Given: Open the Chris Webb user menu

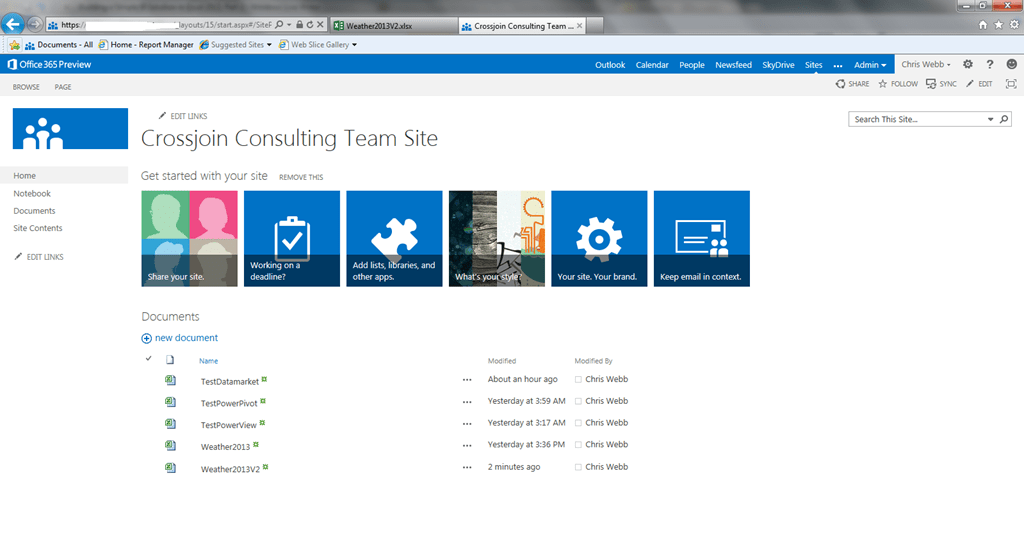Looking at the screenshot, I should click(x=925, y=64).
